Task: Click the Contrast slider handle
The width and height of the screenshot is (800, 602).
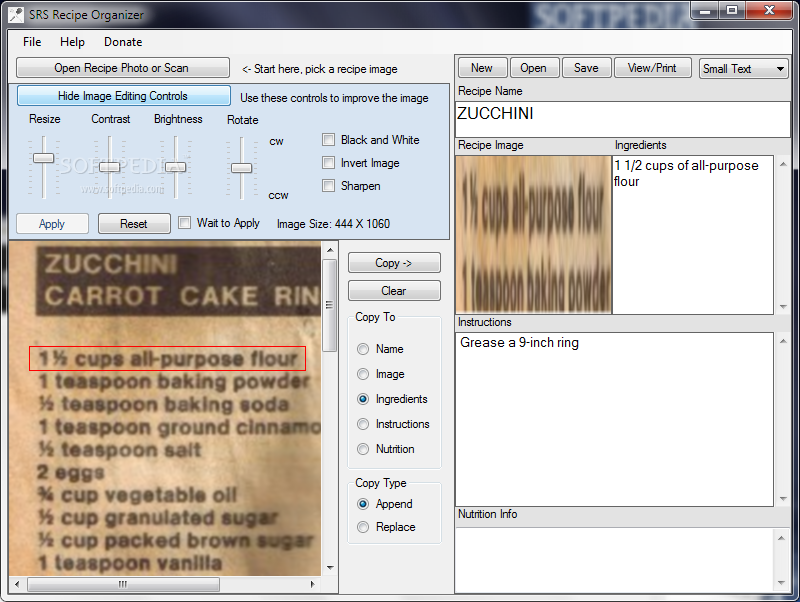Action: [x=109, y=167]
